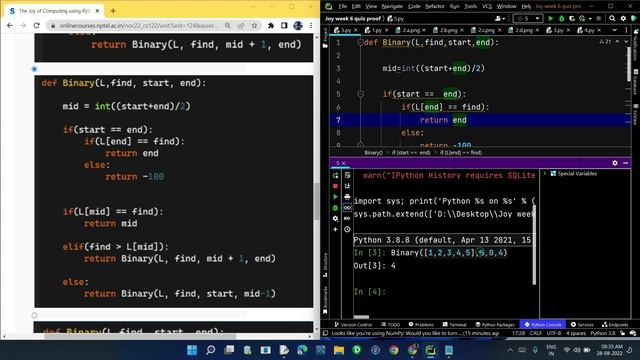
Task: Open run configuration dropdown labeled 5
Action: (x=528, y=18)
